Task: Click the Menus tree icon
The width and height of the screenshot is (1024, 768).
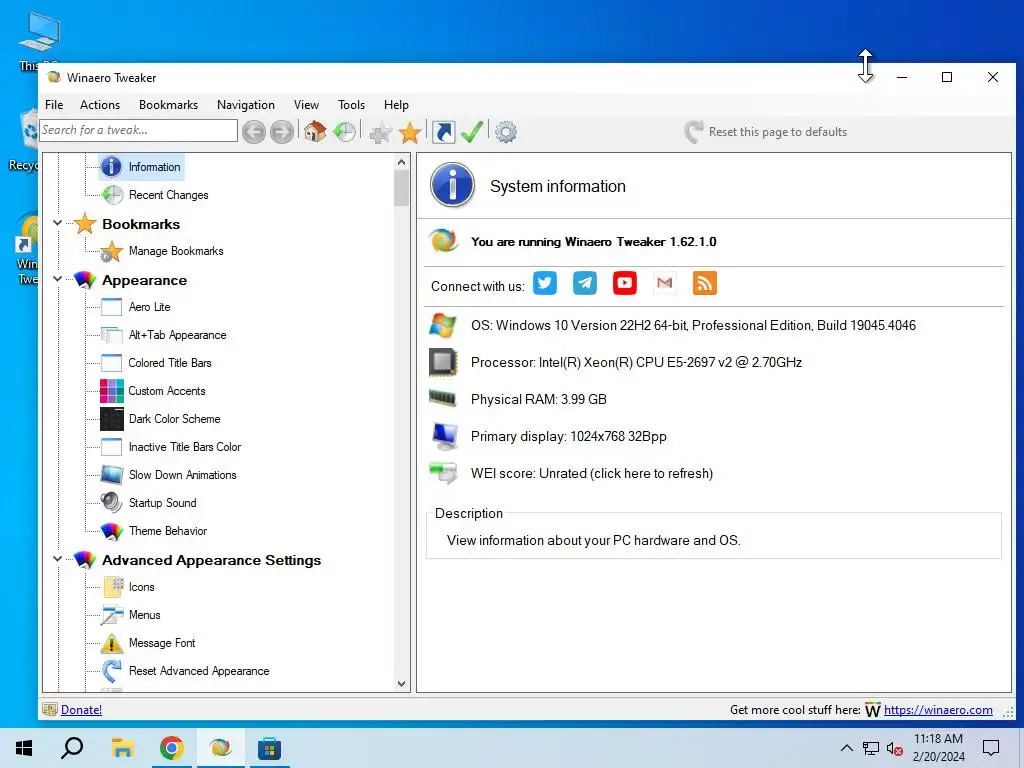Action: 112,615
